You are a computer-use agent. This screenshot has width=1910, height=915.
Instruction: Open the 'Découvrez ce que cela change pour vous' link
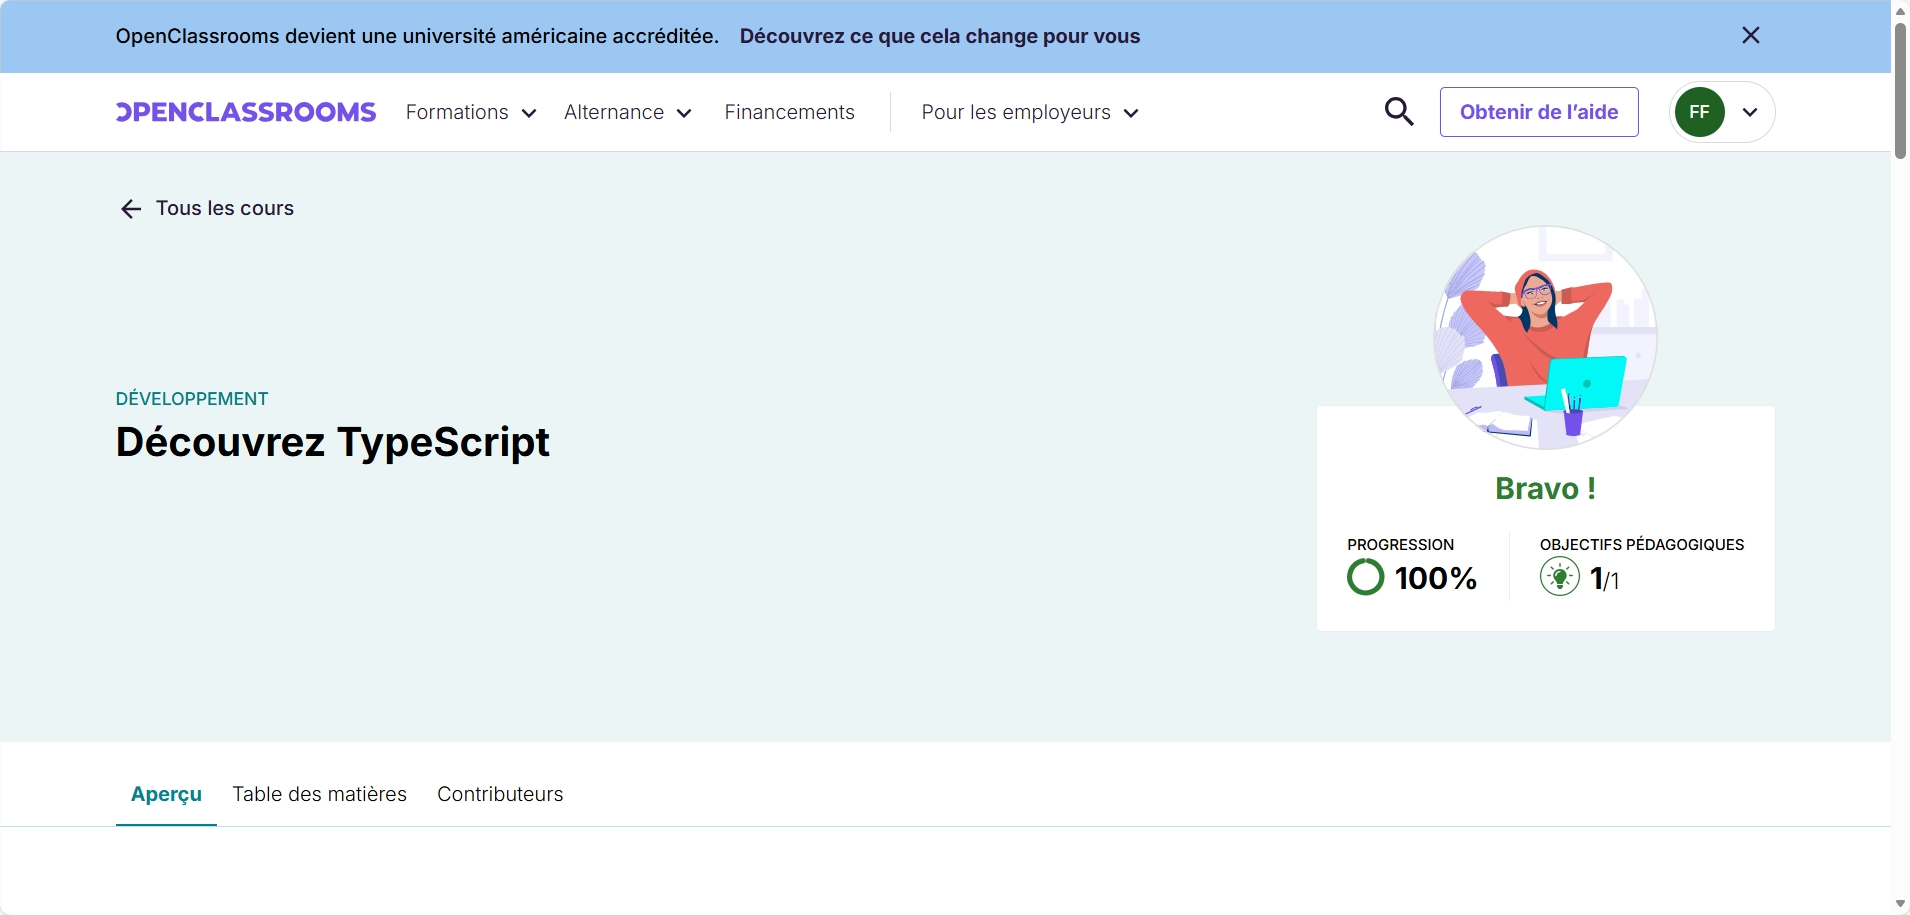pyautogui.click(x=939, y=36)
